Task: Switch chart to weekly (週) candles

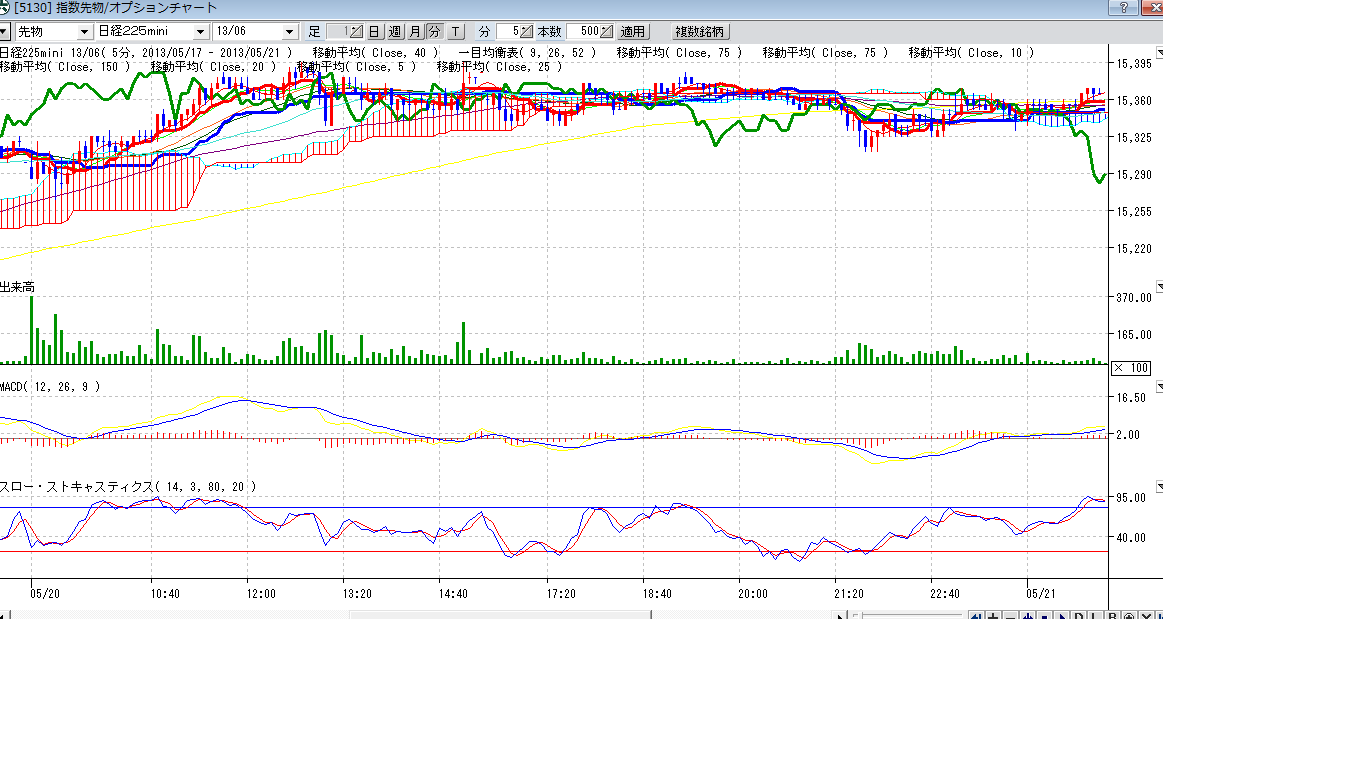Action: coord(394,32)
